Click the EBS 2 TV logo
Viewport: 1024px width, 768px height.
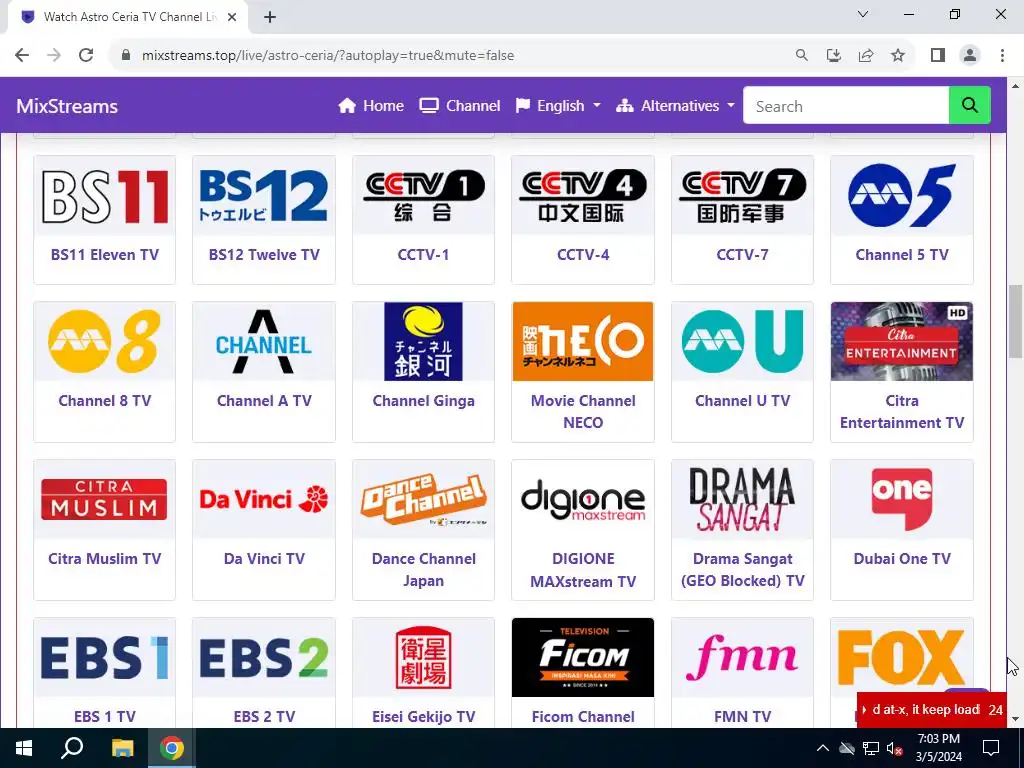(x=264, y=658)
